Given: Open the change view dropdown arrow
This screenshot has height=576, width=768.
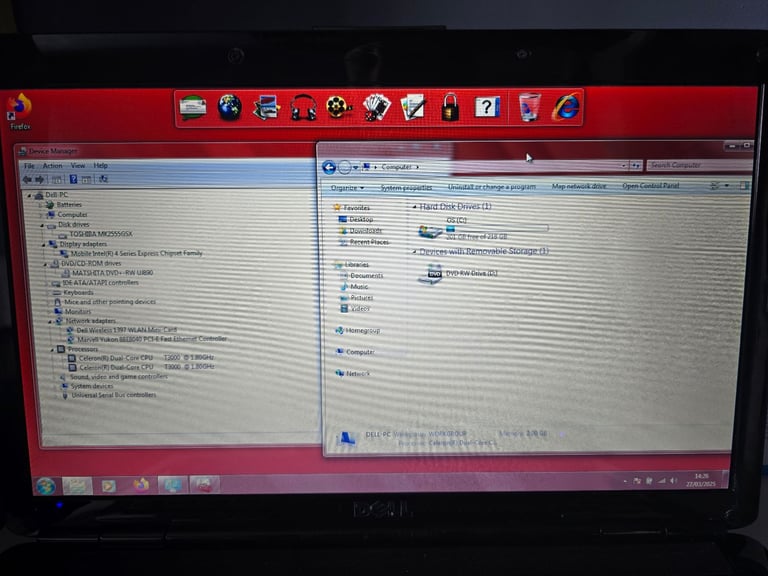Looking at the screenshot, I should (727, 185).
